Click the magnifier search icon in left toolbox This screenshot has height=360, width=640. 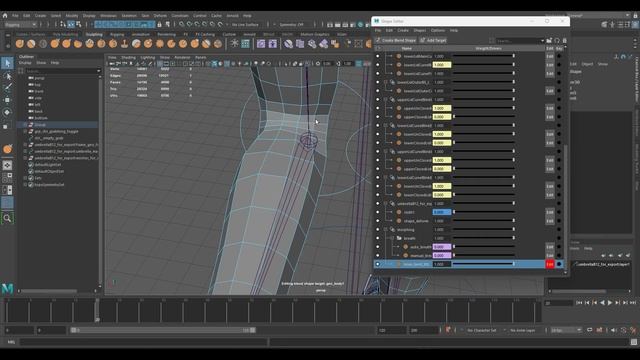click(x=7, y=218)
